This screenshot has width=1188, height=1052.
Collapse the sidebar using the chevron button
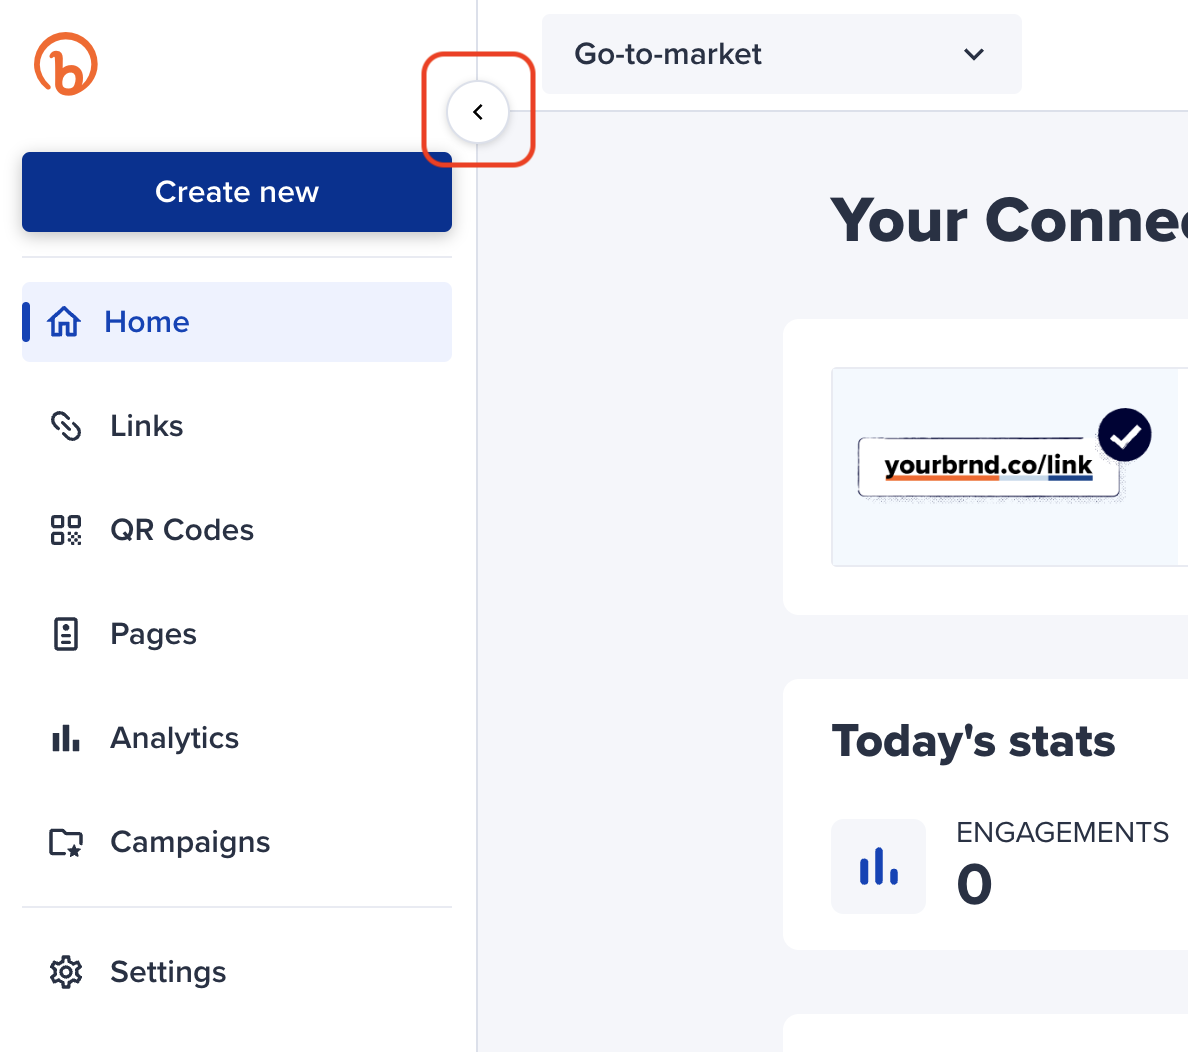coord(478,112)
